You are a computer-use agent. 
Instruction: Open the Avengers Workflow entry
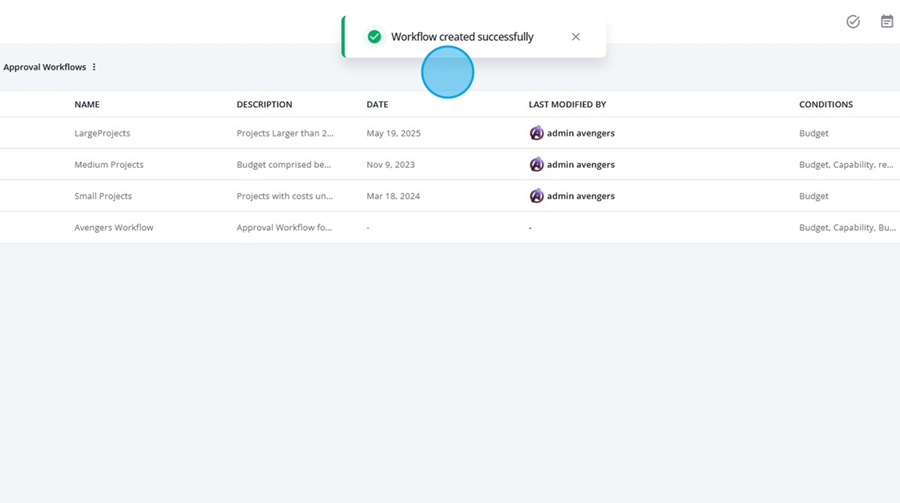point(114,227)
